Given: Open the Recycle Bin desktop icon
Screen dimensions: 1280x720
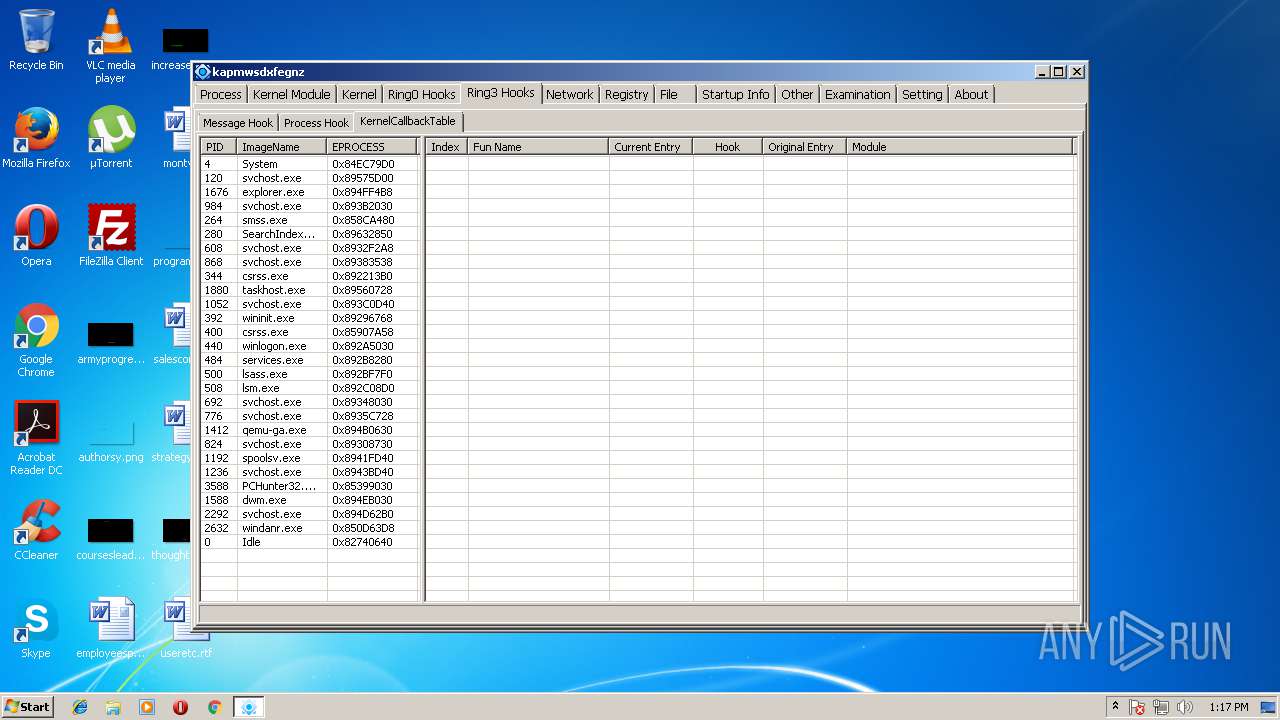Looking at the screenshot, I should 36,40.
